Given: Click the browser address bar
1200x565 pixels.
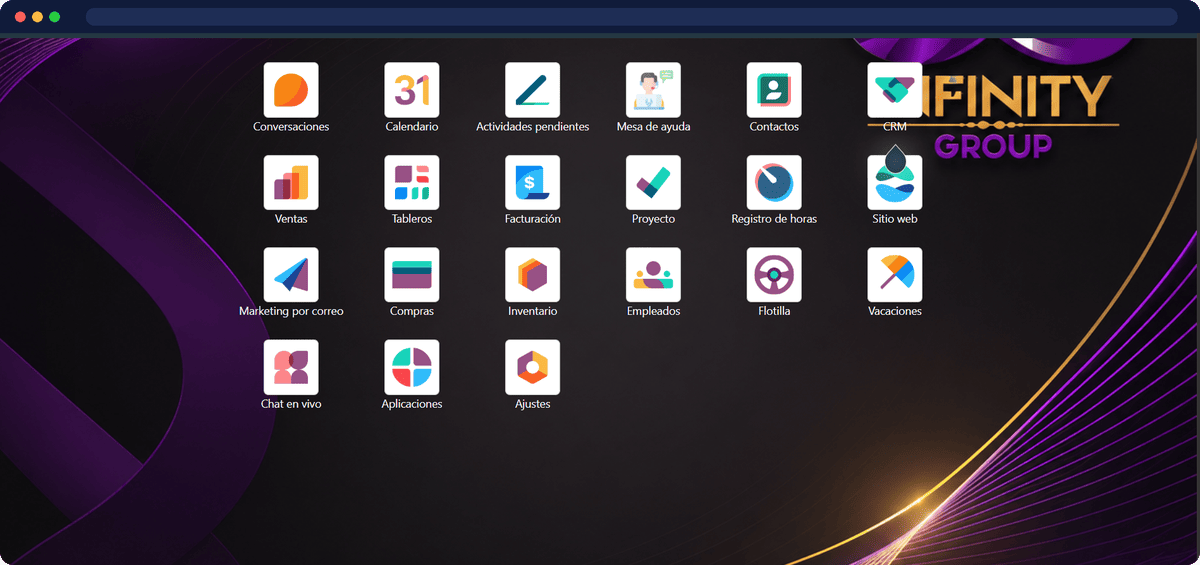Looking at the screenshot, I should (631, 17).
